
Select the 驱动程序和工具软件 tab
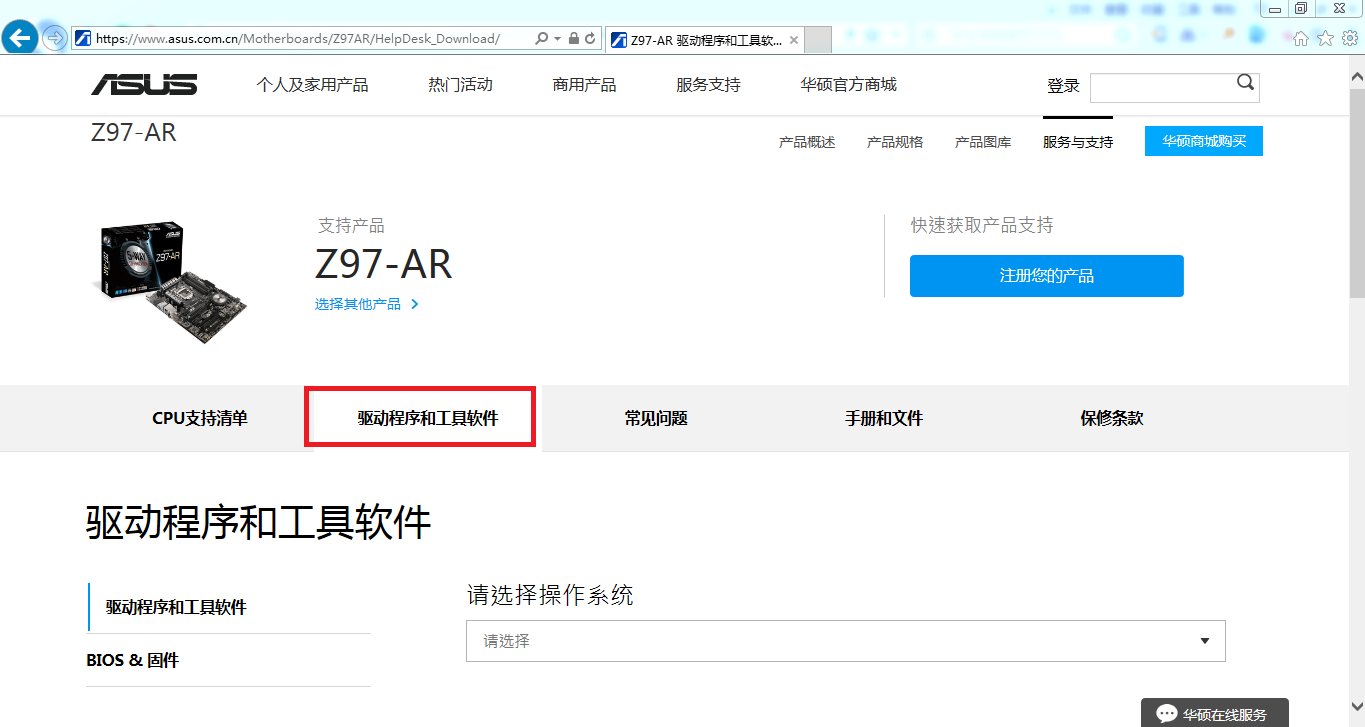tap(427, 418)
